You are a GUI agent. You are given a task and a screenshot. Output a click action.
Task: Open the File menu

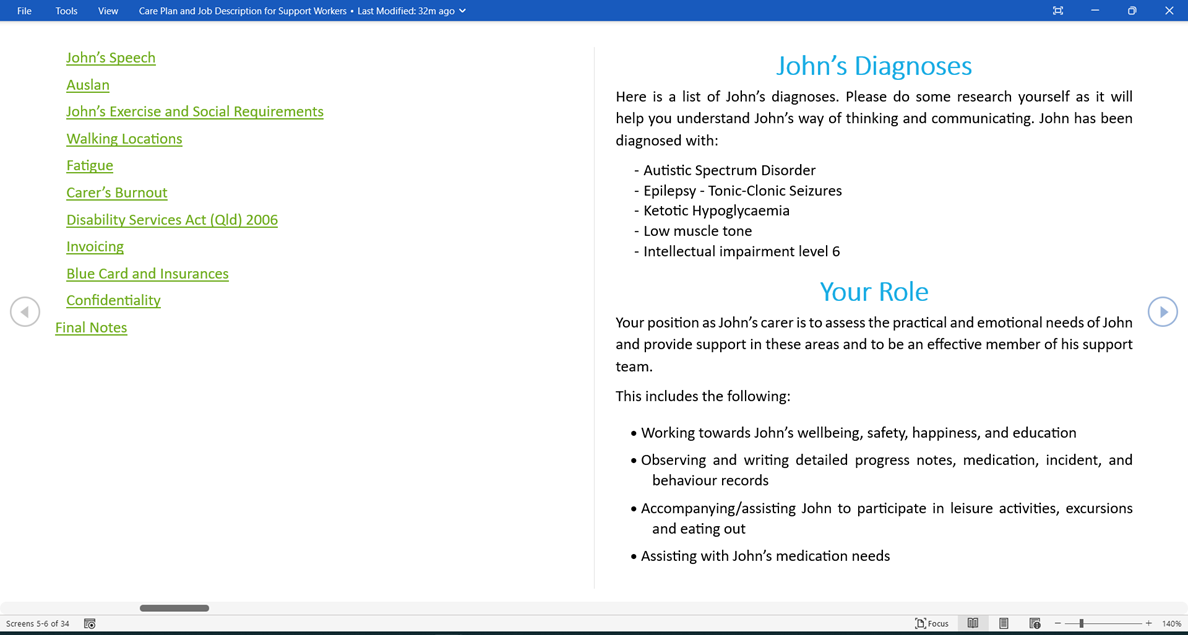click(23, 10)
